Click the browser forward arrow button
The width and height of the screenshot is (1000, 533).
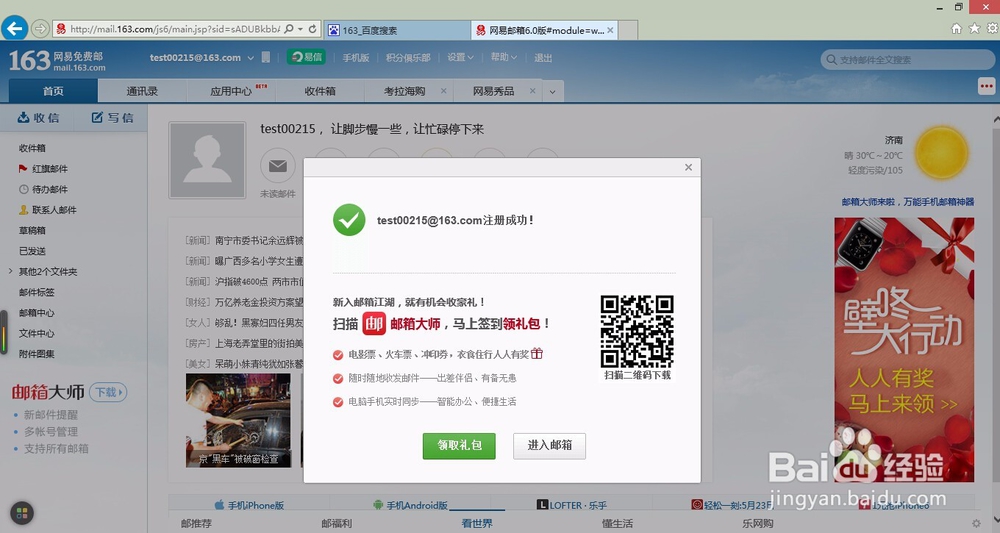pos(40,29)
